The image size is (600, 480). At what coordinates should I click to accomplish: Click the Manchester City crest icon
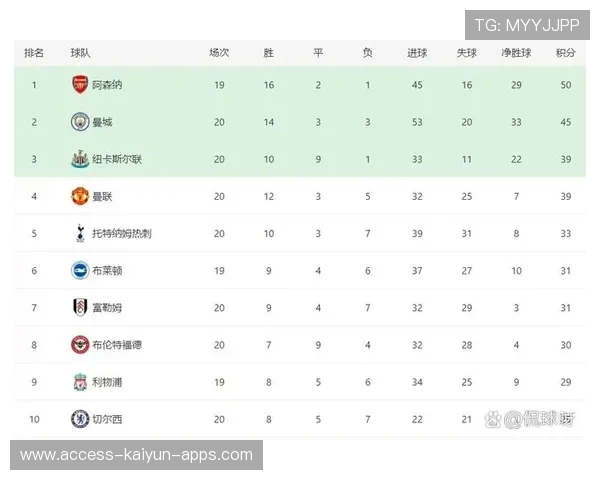(x=79, y=122)
